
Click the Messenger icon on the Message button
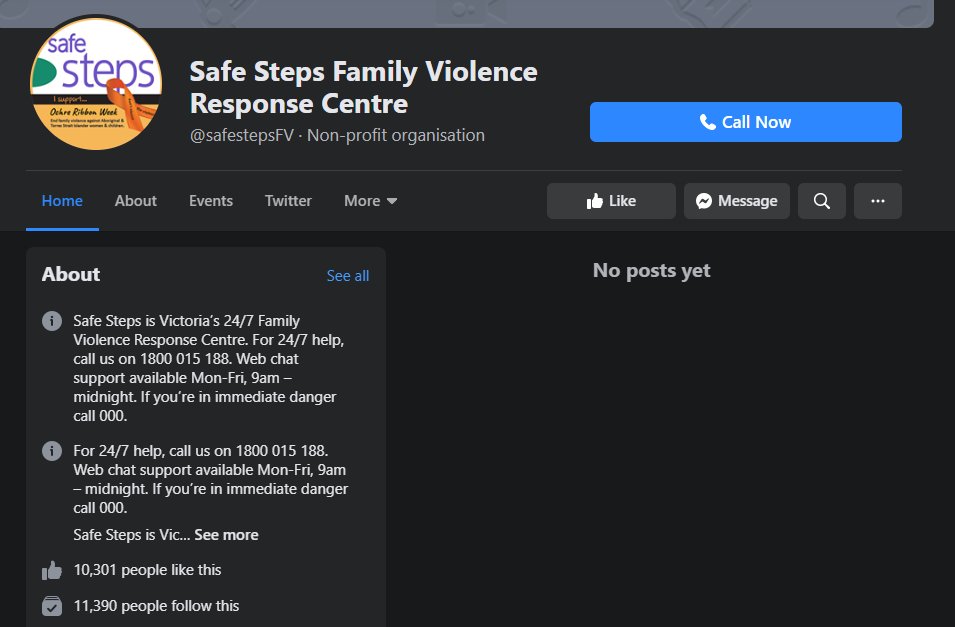click(705, 200)
